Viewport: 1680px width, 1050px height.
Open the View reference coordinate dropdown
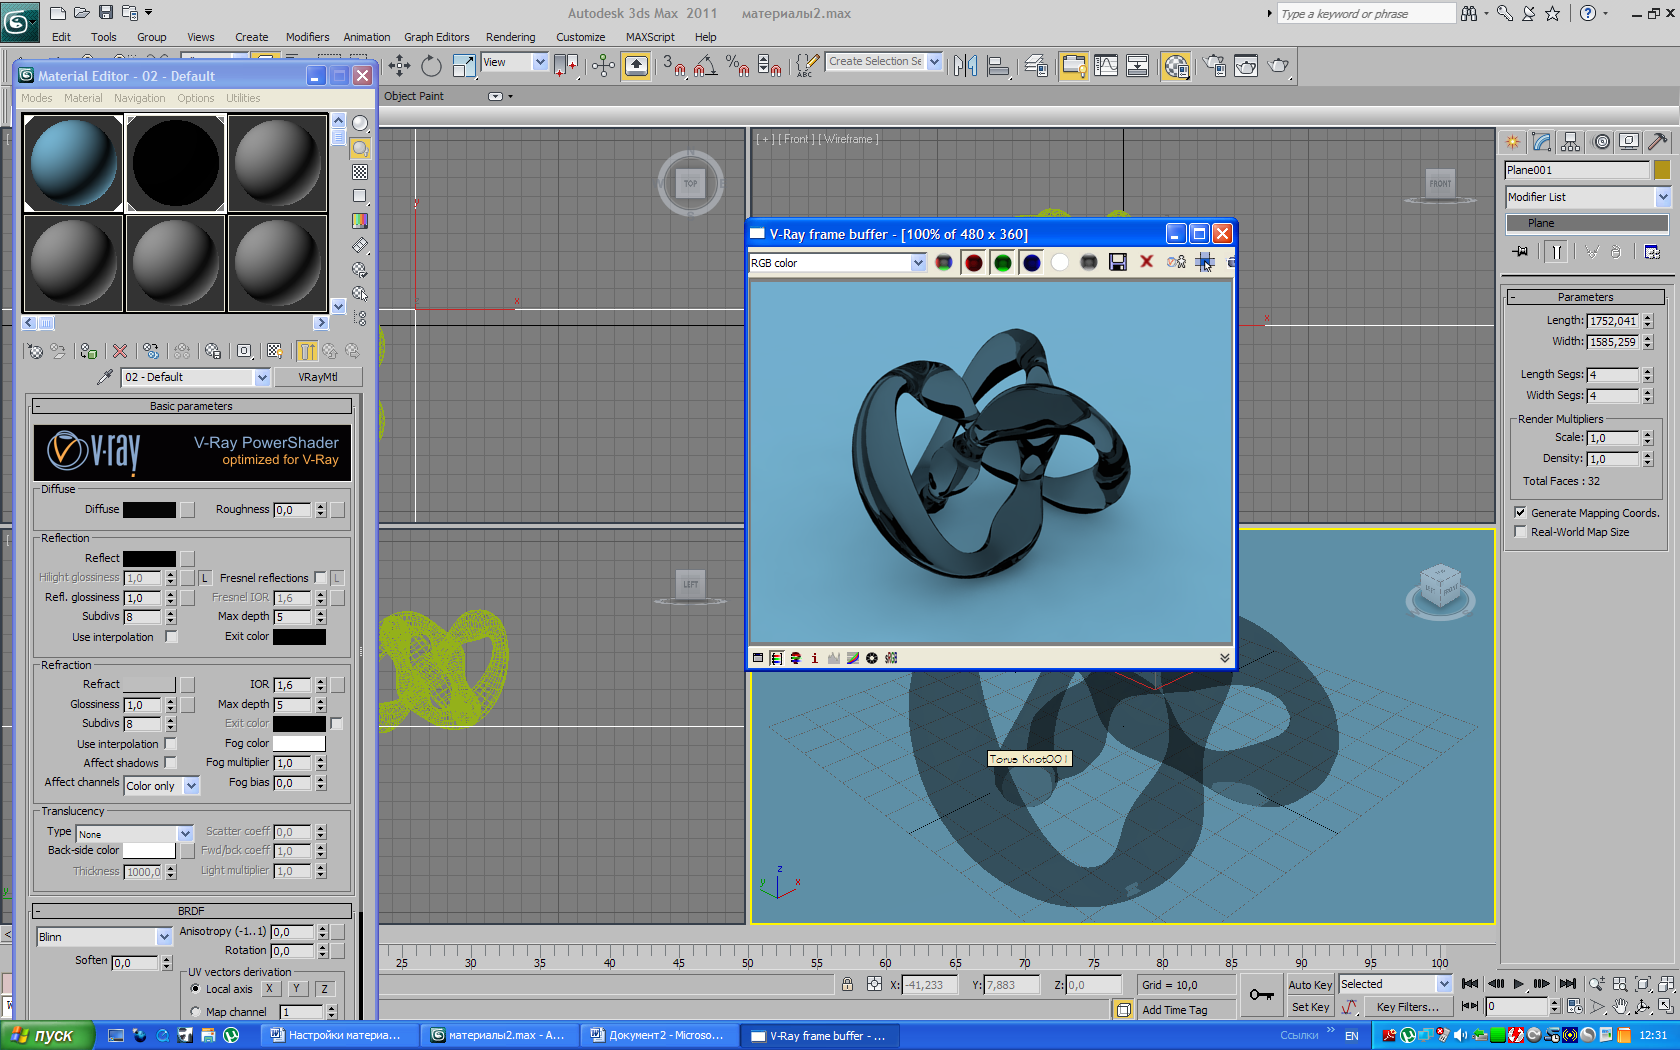(x=515, y=62)
